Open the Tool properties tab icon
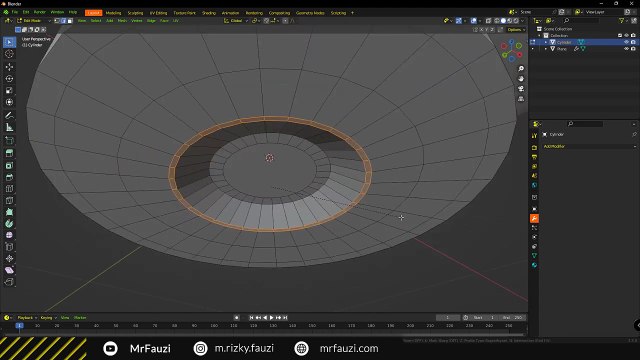This screenshot has width=640, height=360. [x=534, y=136]
